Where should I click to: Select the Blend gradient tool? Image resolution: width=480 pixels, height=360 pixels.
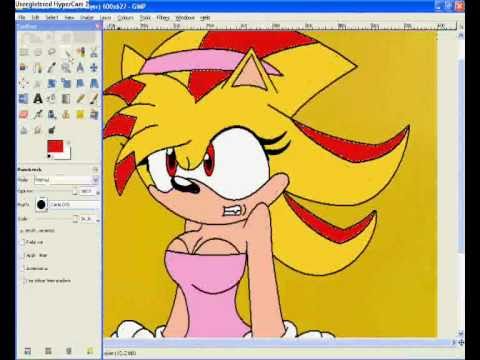click(x=66, y=99)
